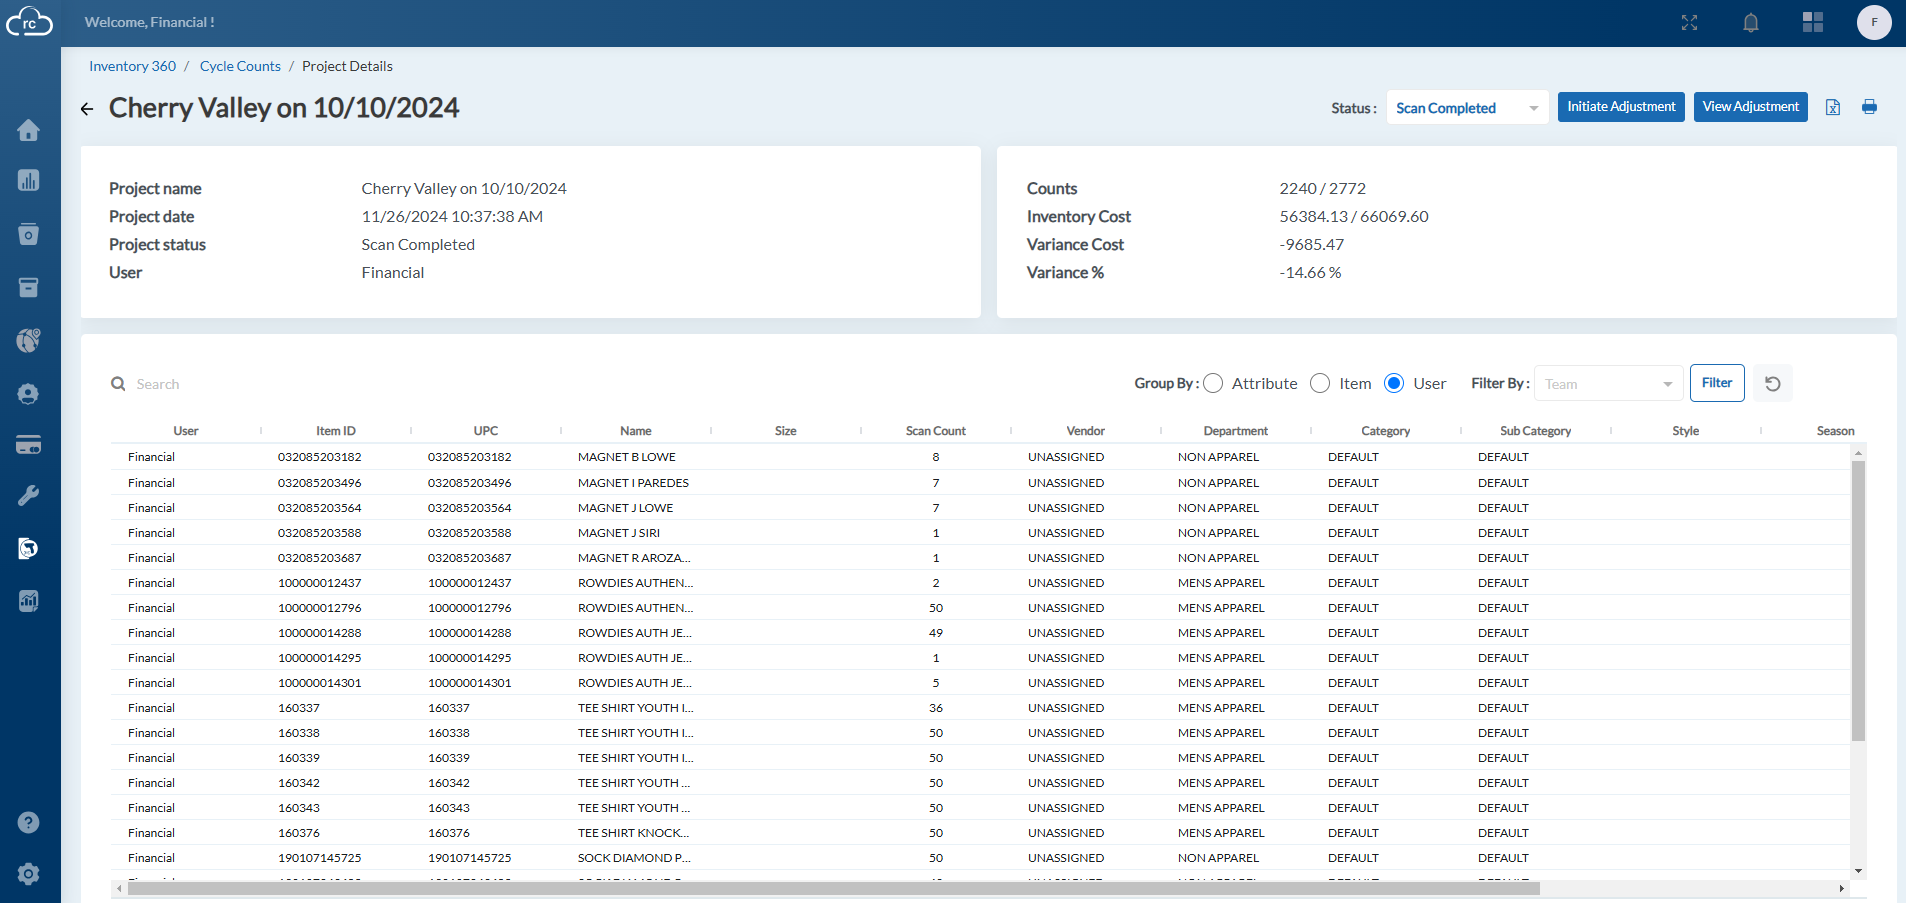Open the settings gear icon in sidebar

pos(29,874)
